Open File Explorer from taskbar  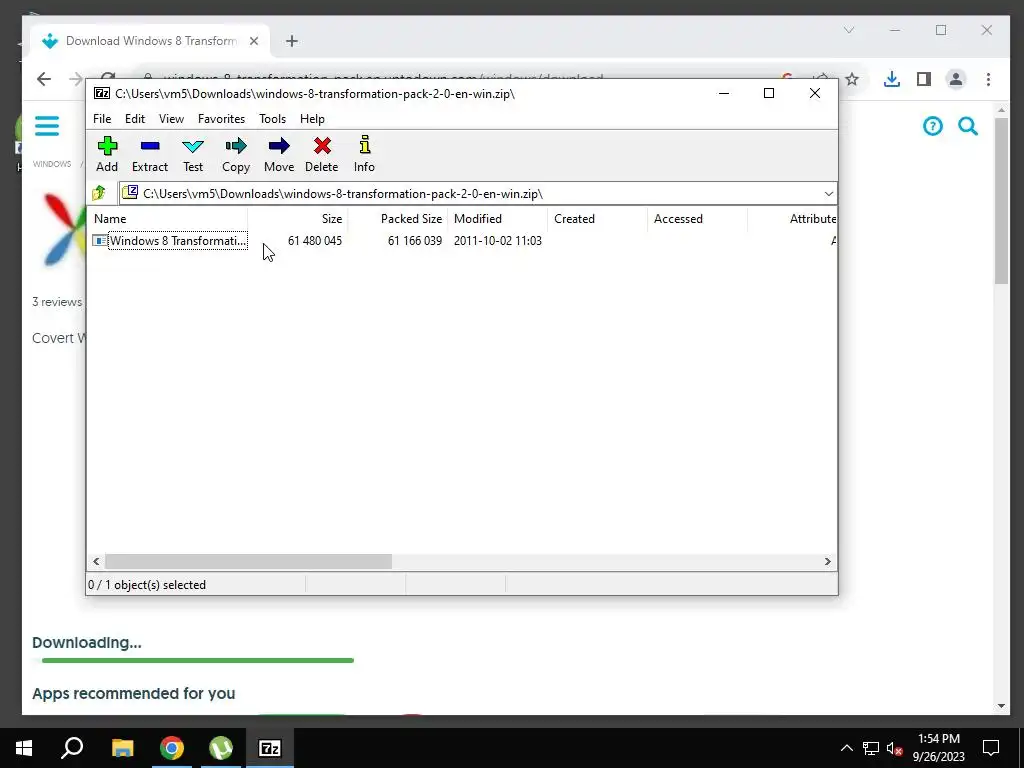[x=122, y=748]
